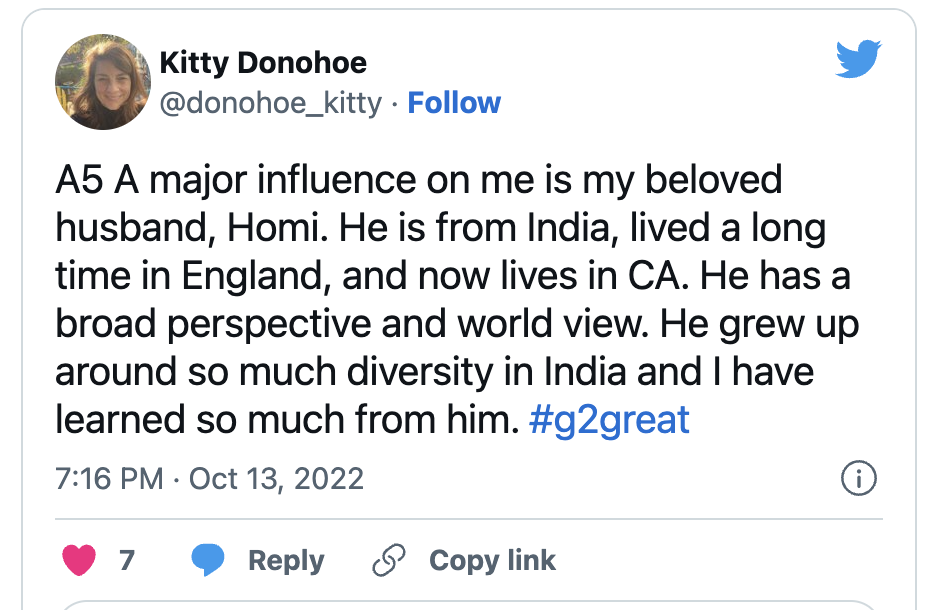Viewport: 944px width, 610px height.
Task: Click the partially visible button below actions
Action: pos(469,605)
